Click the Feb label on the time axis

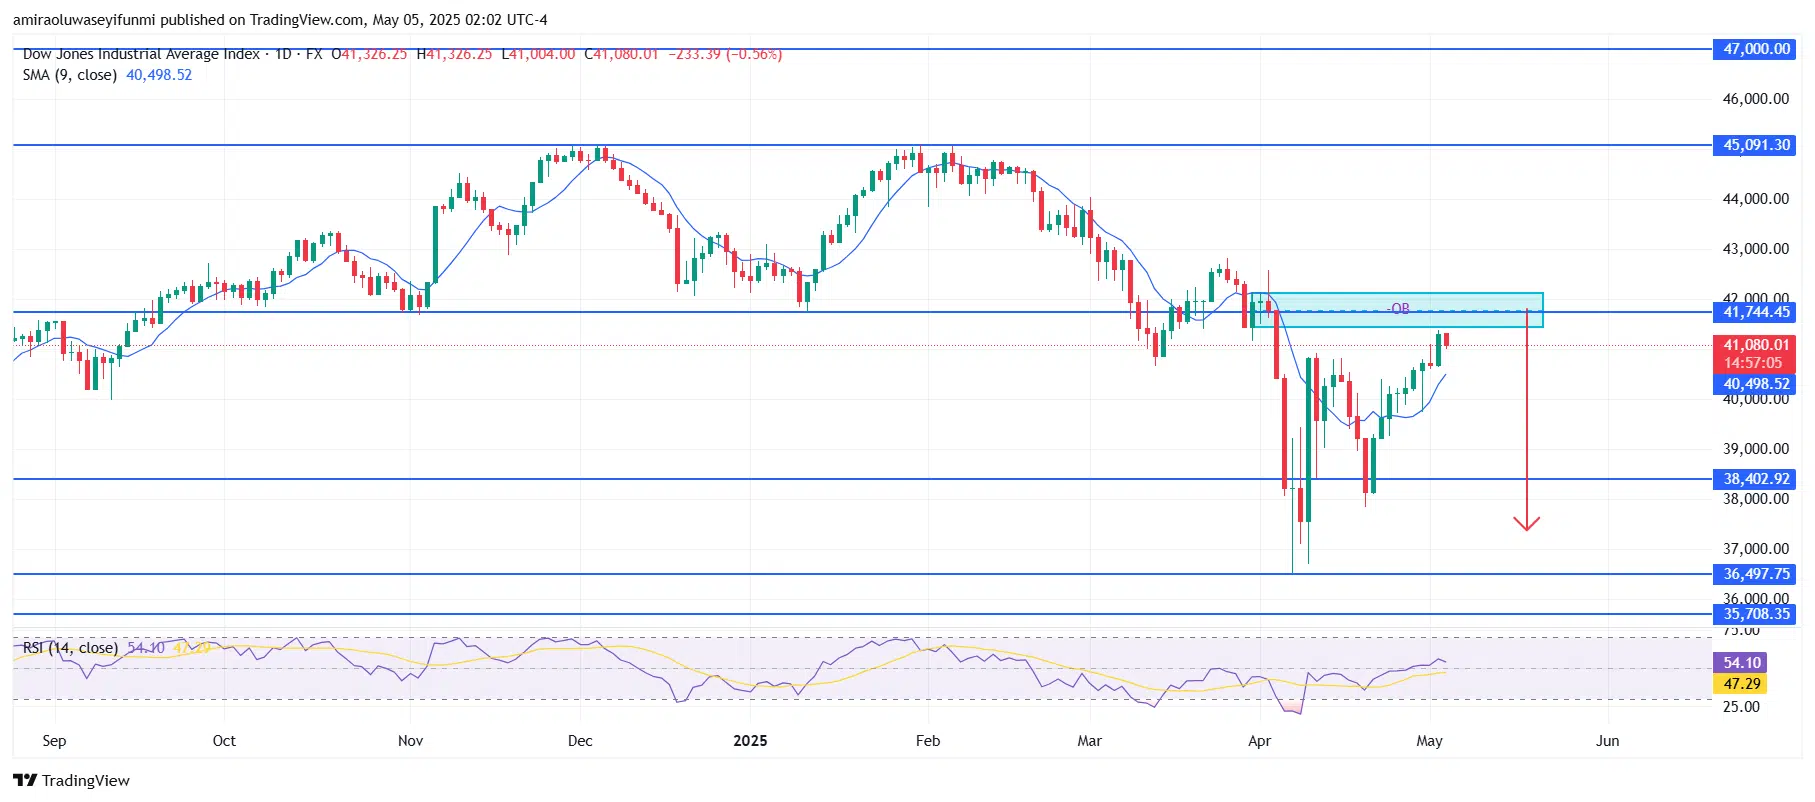tap(928, 741)
